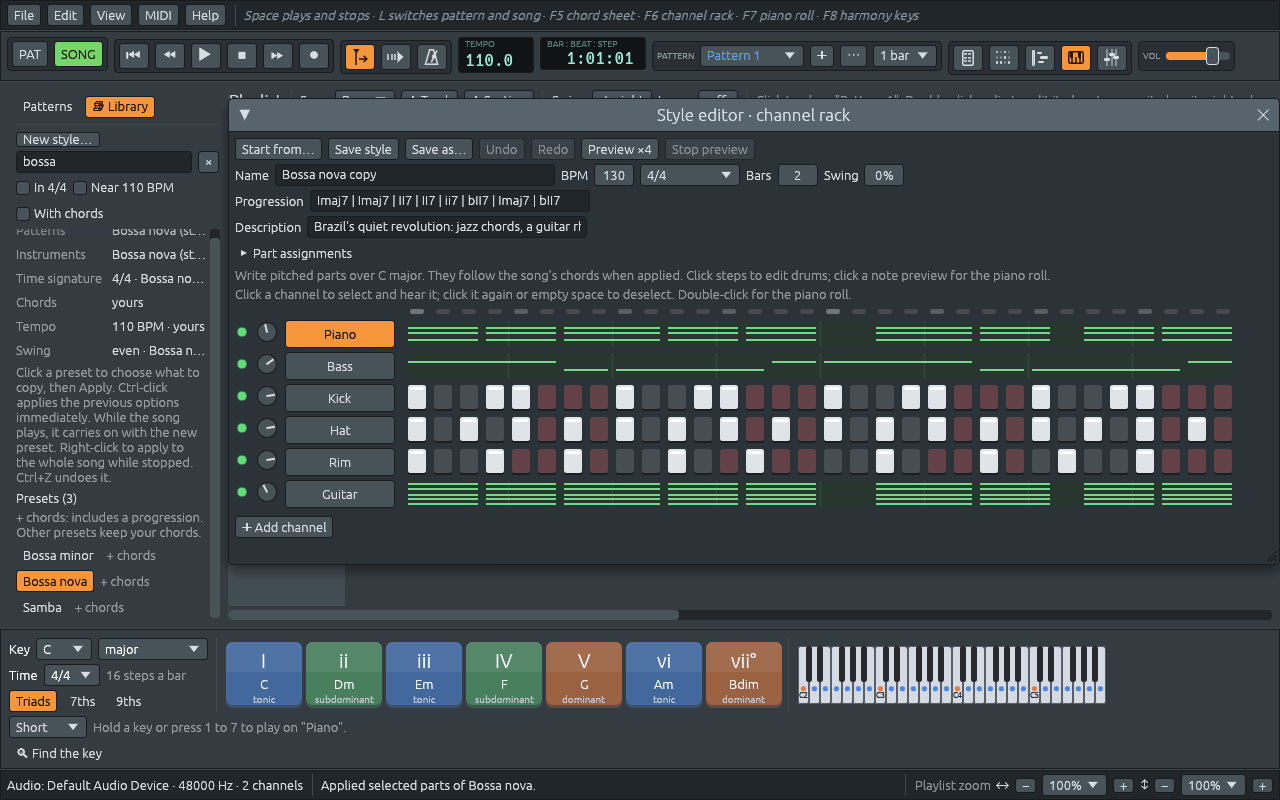Click the style Name field
This screenshot has width=1280, height=800.
[414, 176]
